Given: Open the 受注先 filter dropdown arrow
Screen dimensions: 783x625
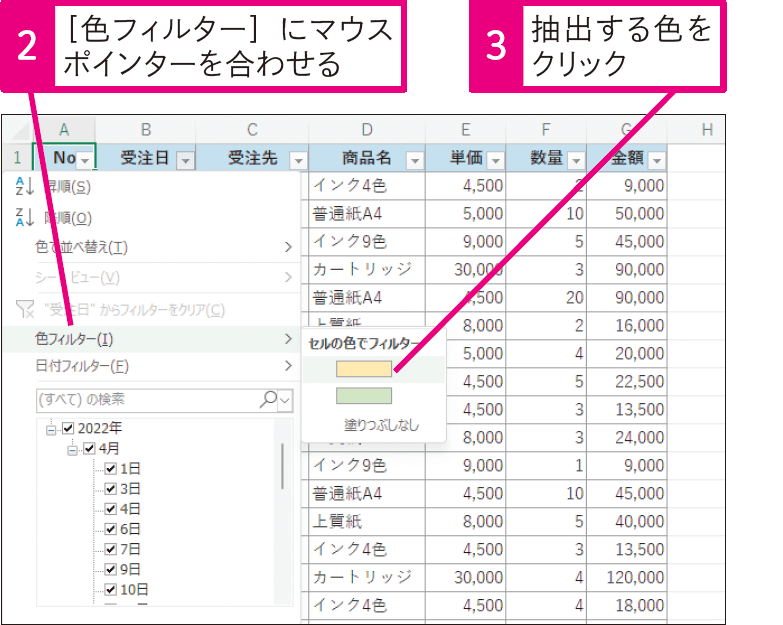Looking at the screenshot, I should coord(299,161).
